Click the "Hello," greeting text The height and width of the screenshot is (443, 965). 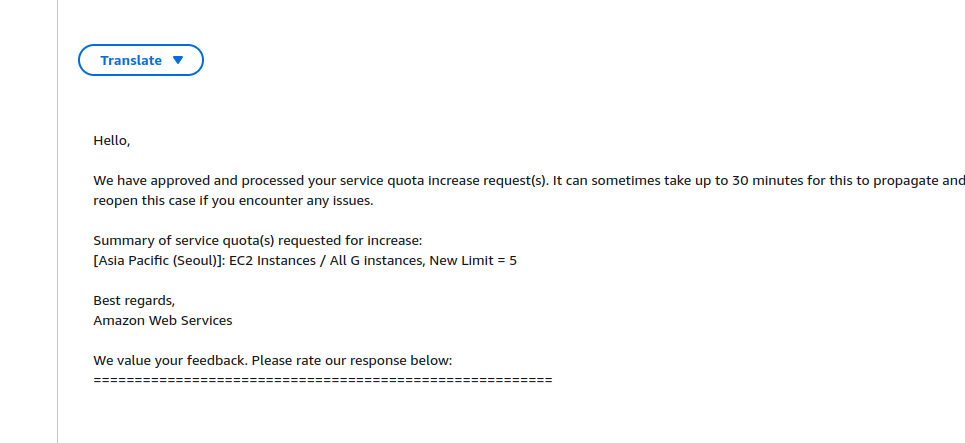click(112, 141)
